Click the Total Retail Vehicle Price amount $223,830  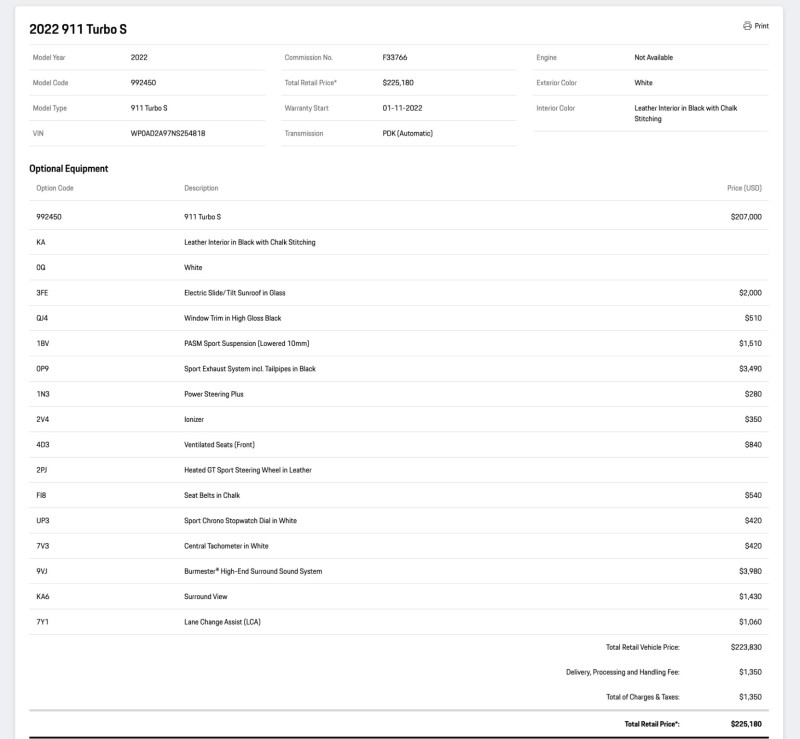coord(746,647)
